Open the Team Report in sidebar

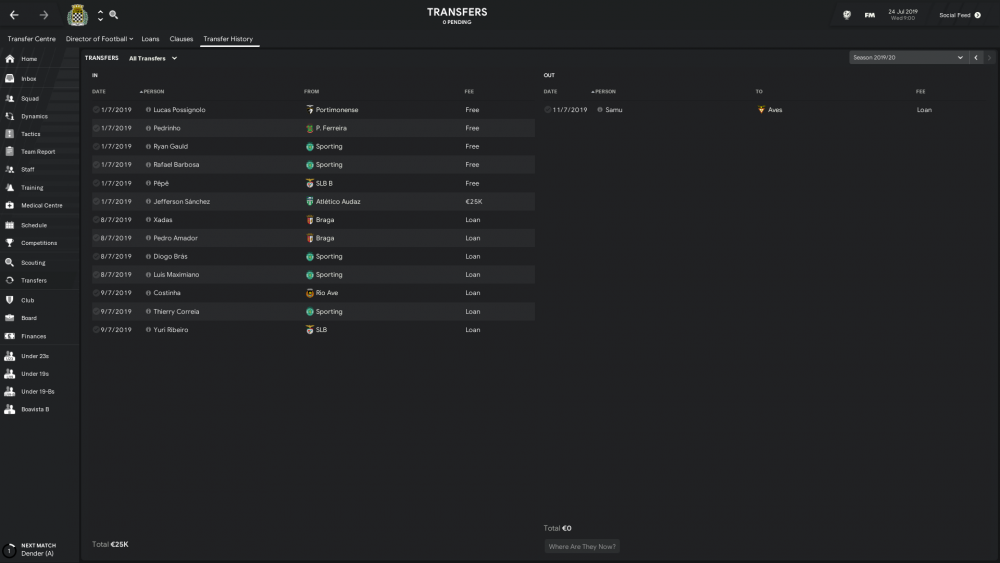pyautogui.click(x=40, y=152)
